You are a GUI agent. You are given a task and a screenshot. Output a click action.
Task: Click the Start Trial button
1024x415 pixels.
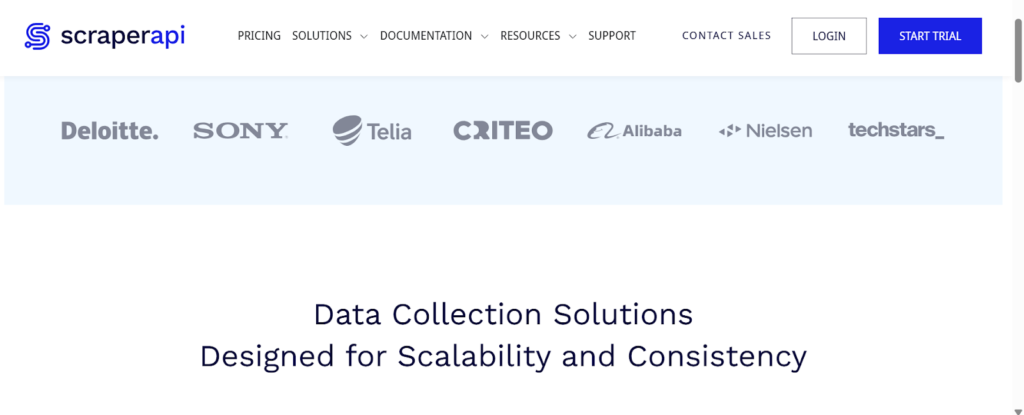coord(930,36)
